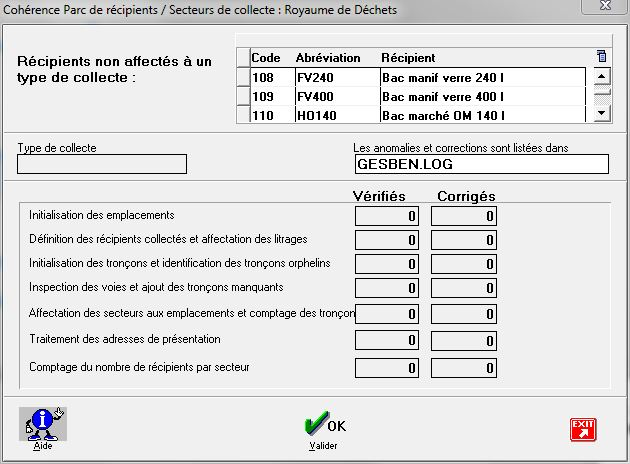Screen dimensions: 630x464
Task: Click the Récipient column header
Action: coord(406,57)
